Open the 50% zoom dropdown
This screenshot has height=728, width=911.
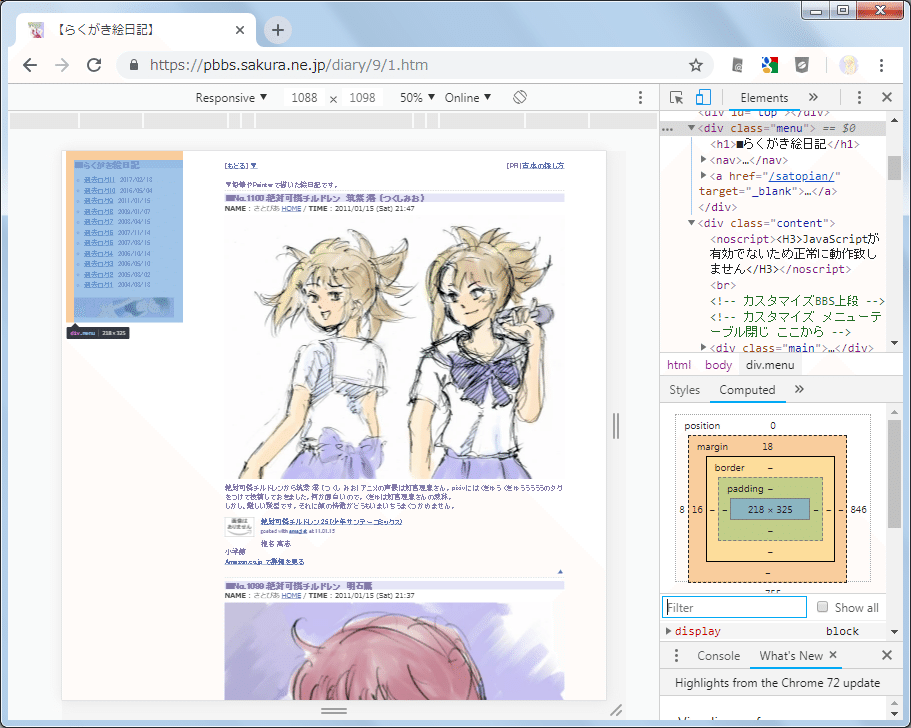(417, 98)
